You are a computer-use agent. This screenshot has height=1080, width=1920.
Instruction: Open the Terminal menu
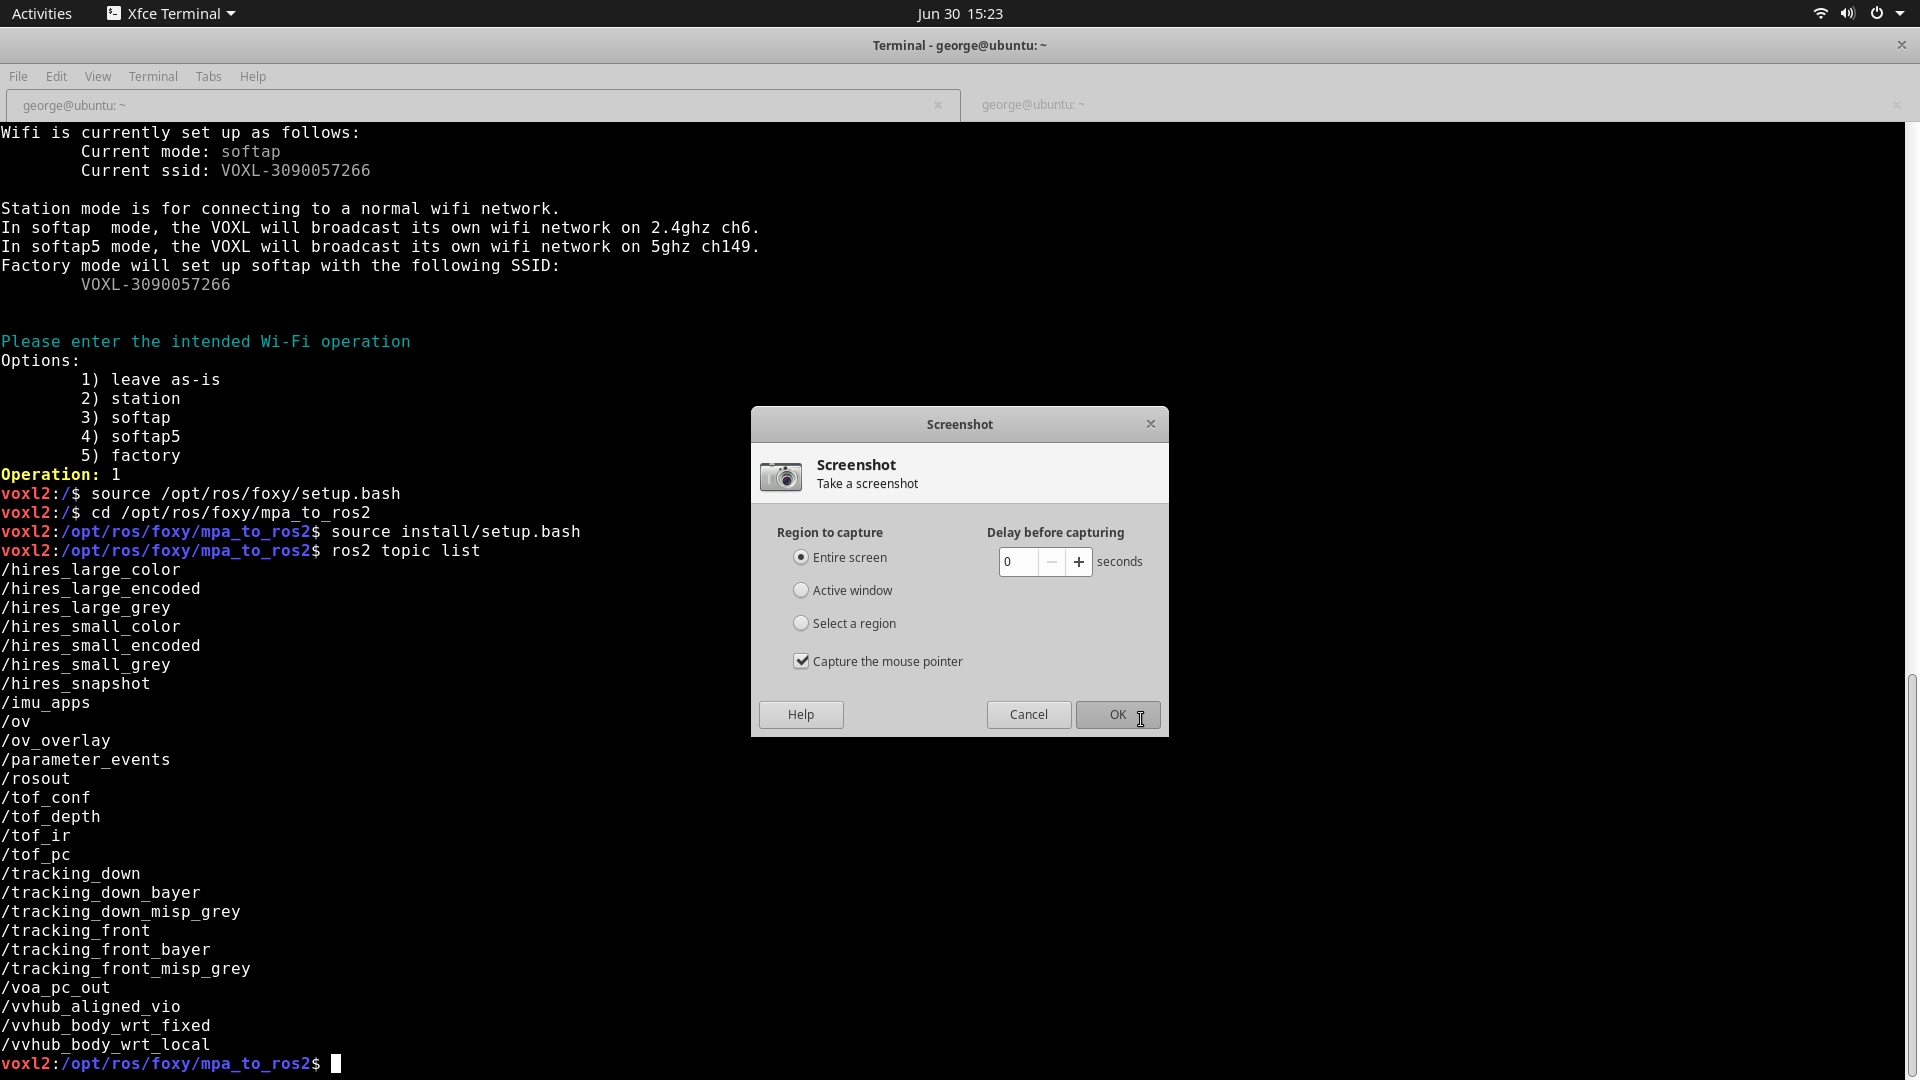click(153, 77)
